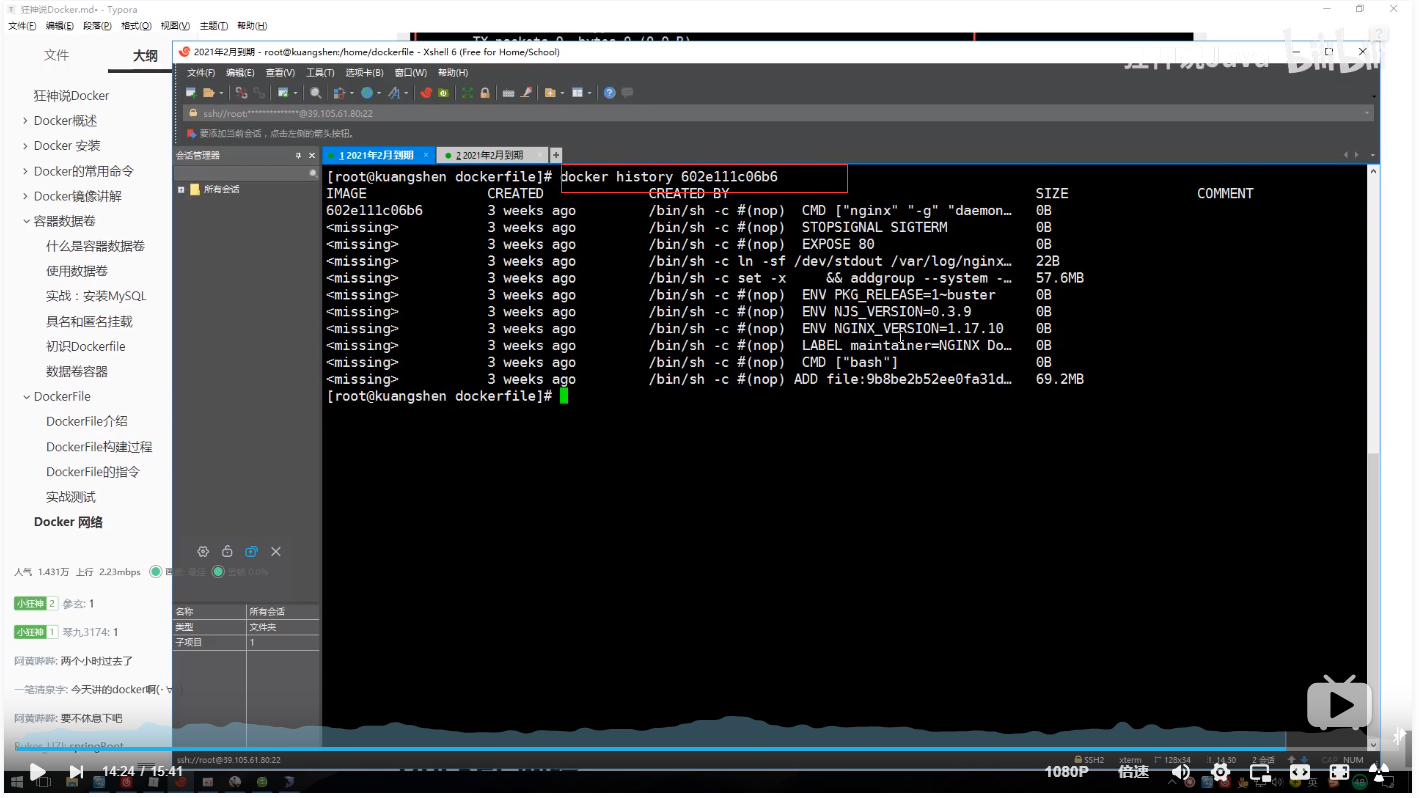Screen dimensions: 1422x798
Task: Click the gear settings icon in floating overlay
Action: (203, 552)
